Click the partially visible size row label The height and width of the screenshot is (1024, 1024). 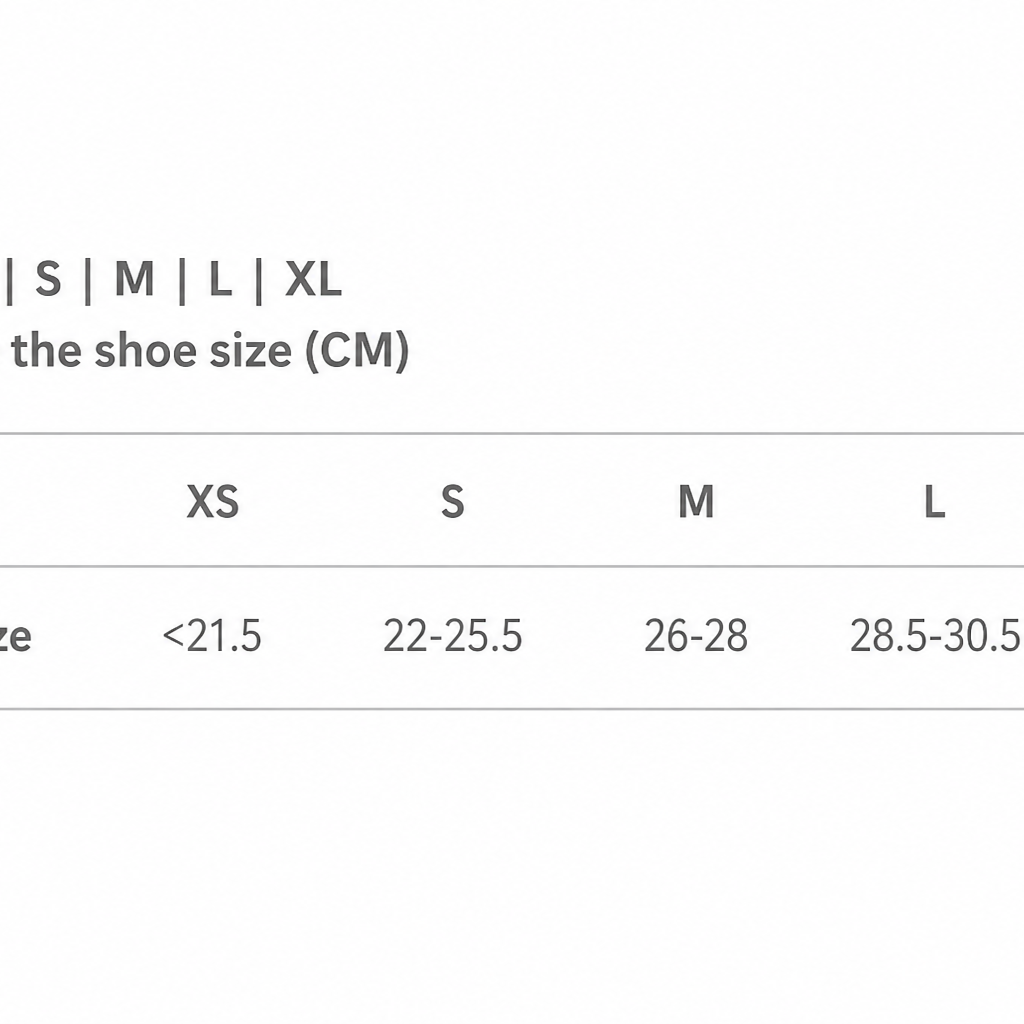coord(15,636)
